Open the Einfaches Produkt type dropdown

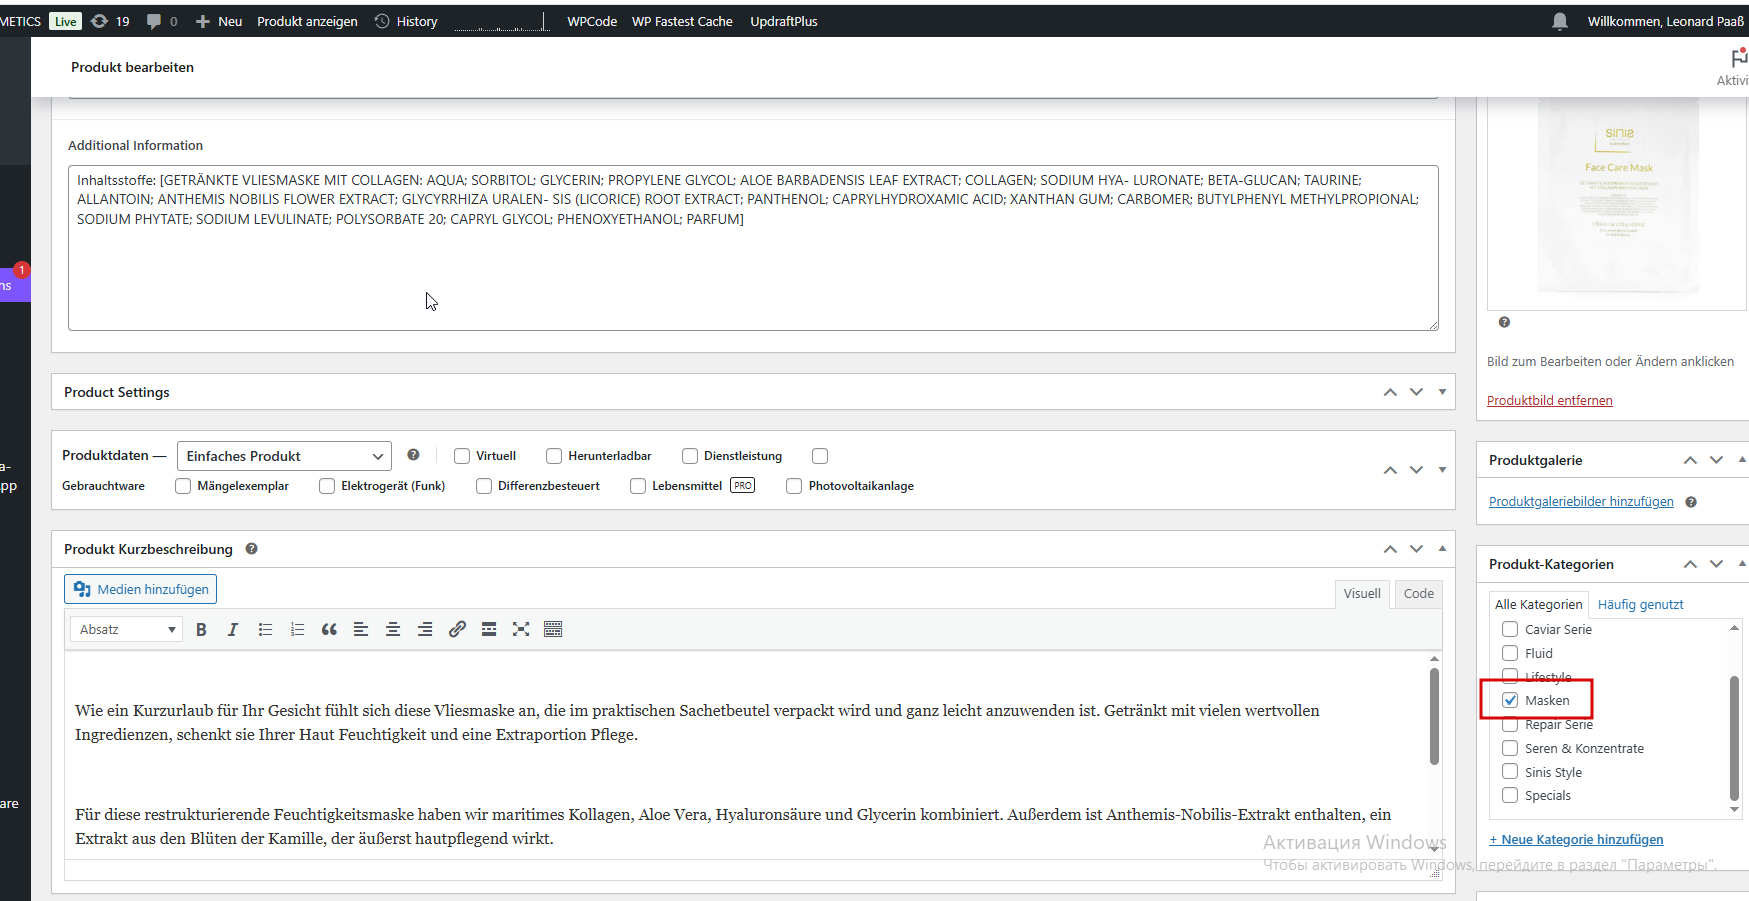pos(284,456)
